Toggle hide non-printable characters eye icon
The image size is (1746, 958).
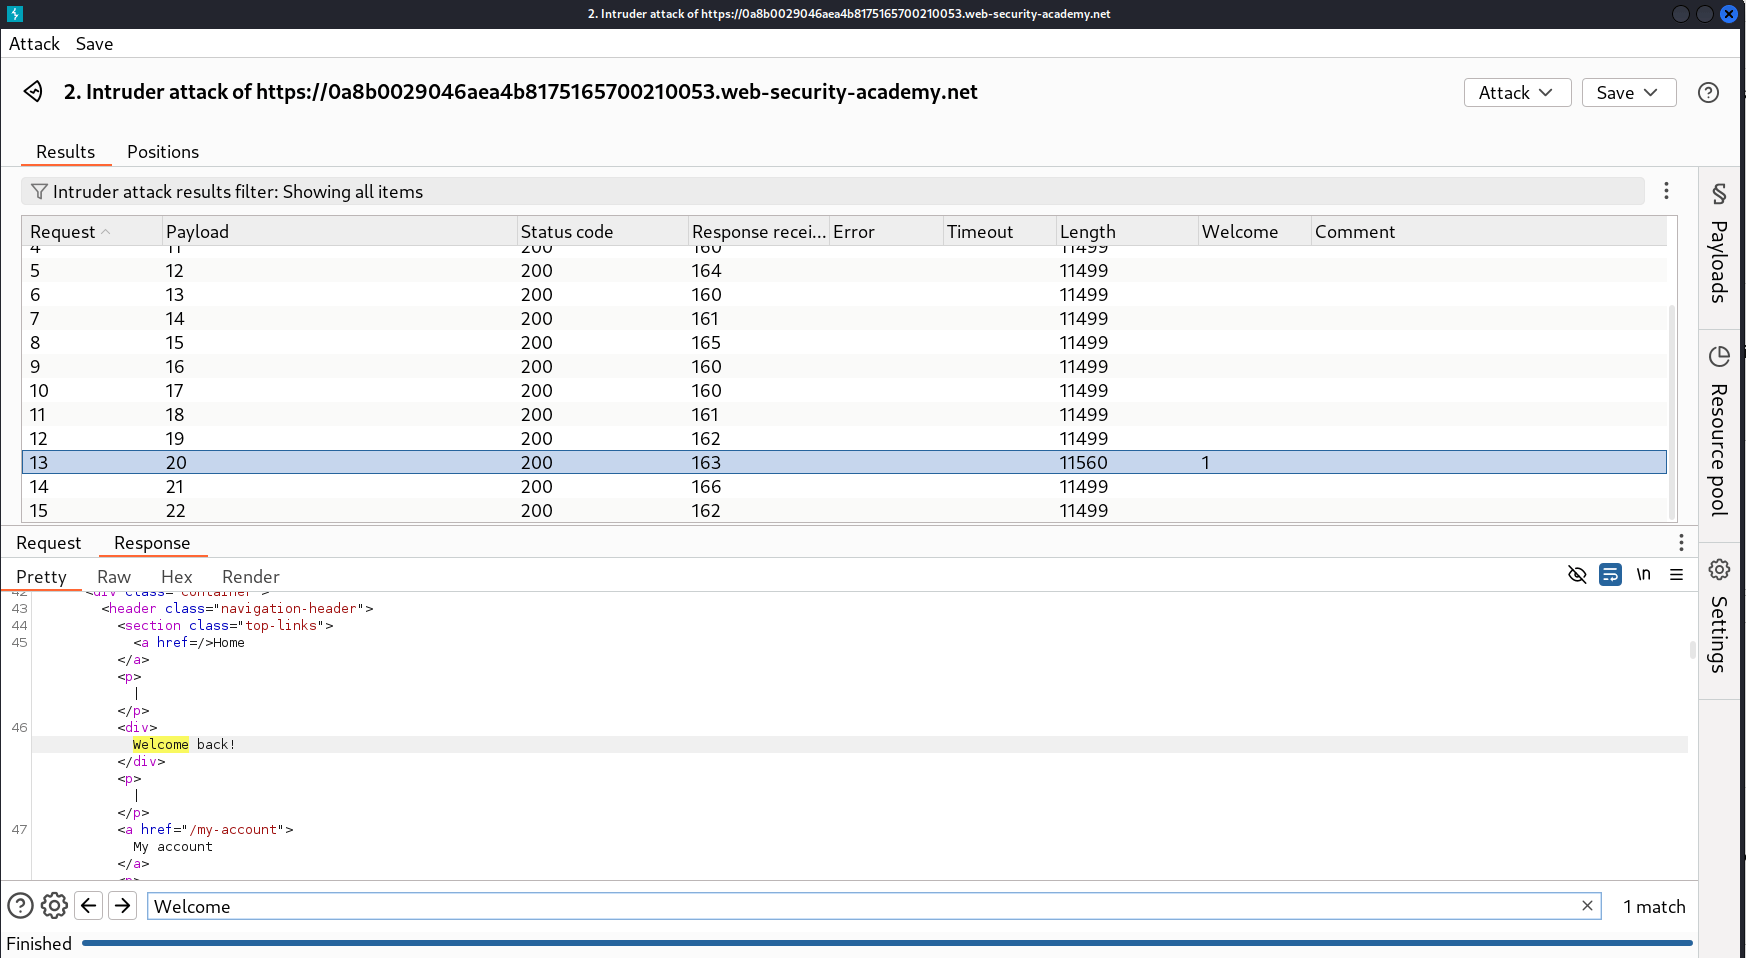point(1577,574)
